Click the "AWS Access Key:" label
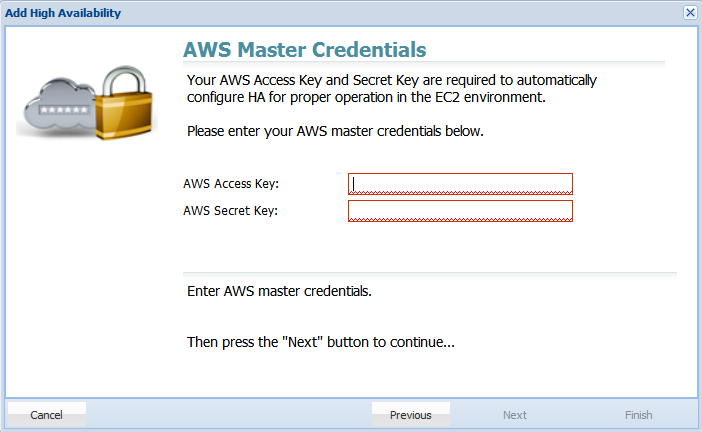The width and height of the screenshot is (702, 432). coord(231,184)
